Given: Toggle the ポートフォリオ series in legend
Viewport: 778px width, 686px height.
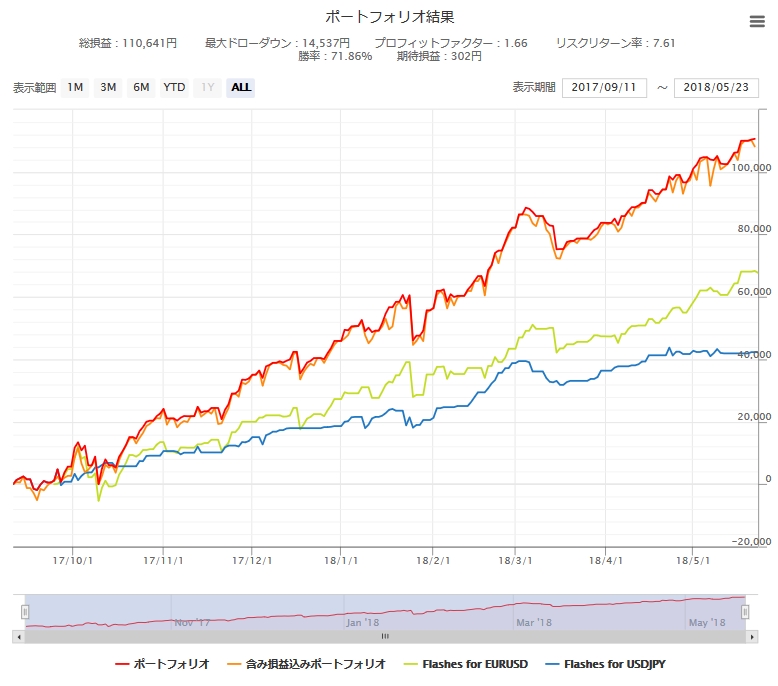Looking at the screenshot, I should click(162, 664).
